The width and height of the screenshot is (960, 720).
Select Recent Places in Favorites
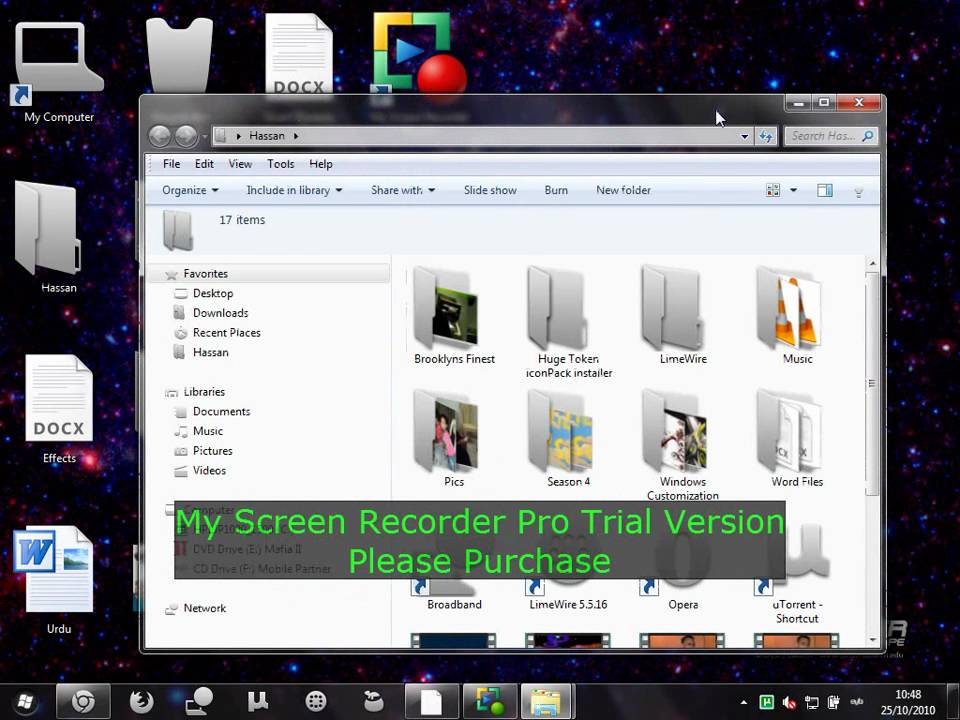(227, 332)
